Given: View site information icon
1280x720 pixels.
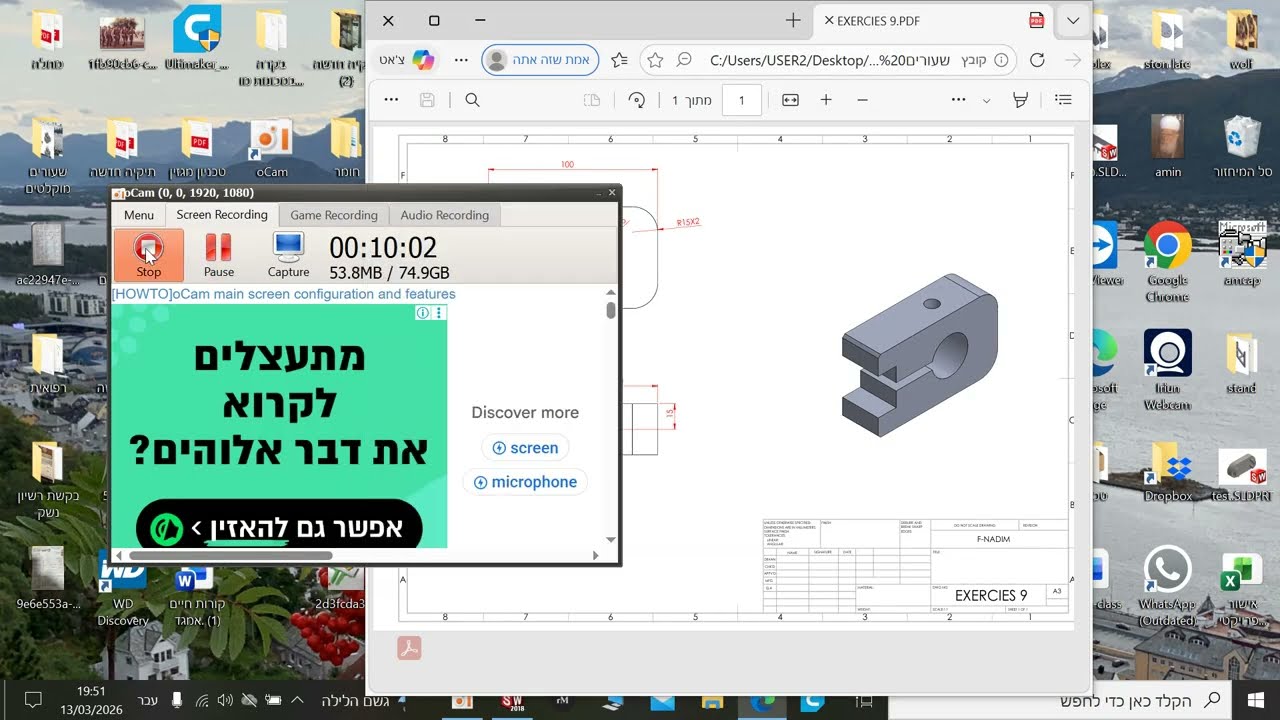Looking at the screenshot, I should [1003, 60].
